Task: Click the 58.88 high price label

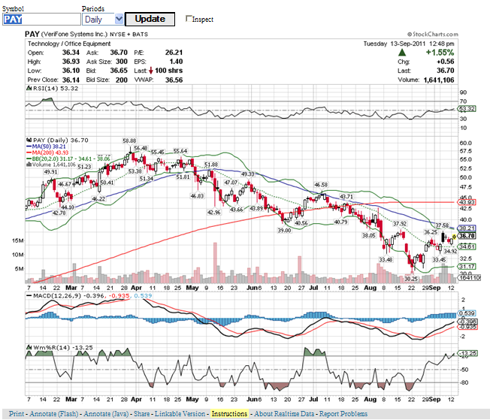Action: tap(129, 141)
